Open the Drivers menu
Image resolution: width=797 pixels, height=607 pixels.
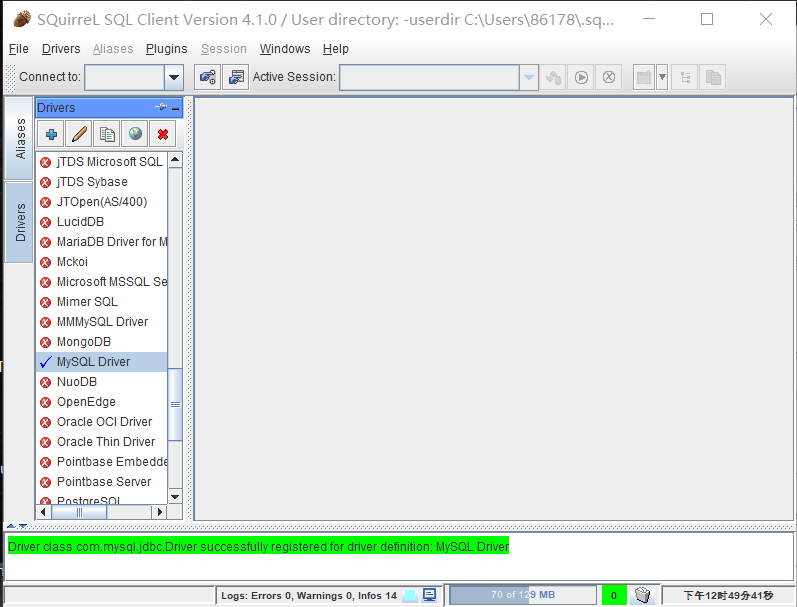pyautogui.click(x=61, y=49)
